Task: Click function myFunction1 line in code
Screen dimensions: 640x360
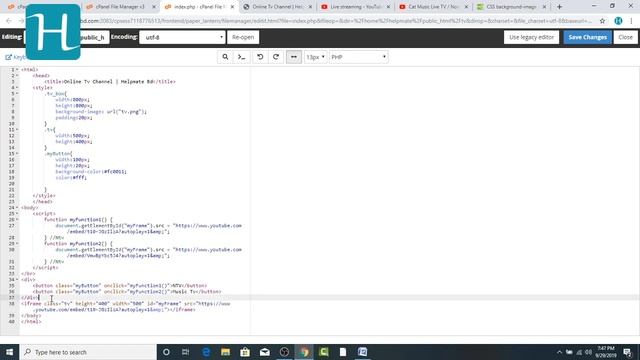Action: tap(78, 220)
